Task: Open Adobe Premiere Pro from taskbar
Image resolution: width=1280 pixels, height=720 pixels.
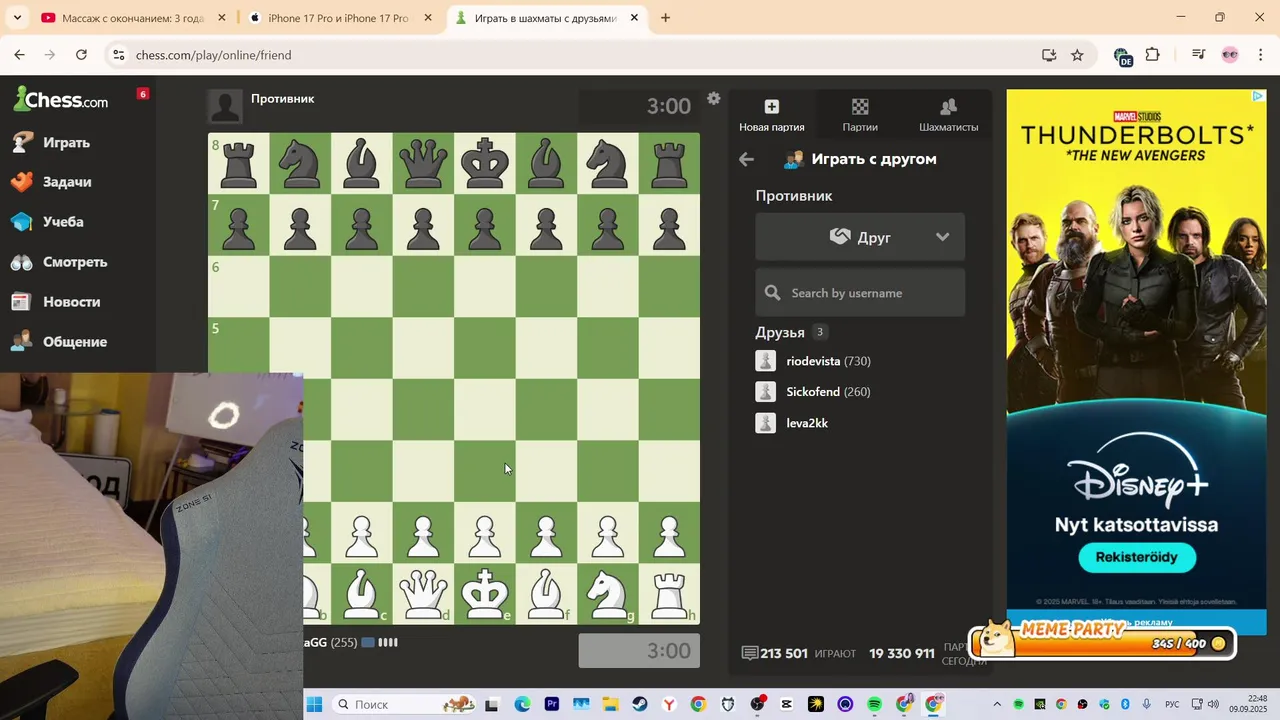Action: pos(552,704)
